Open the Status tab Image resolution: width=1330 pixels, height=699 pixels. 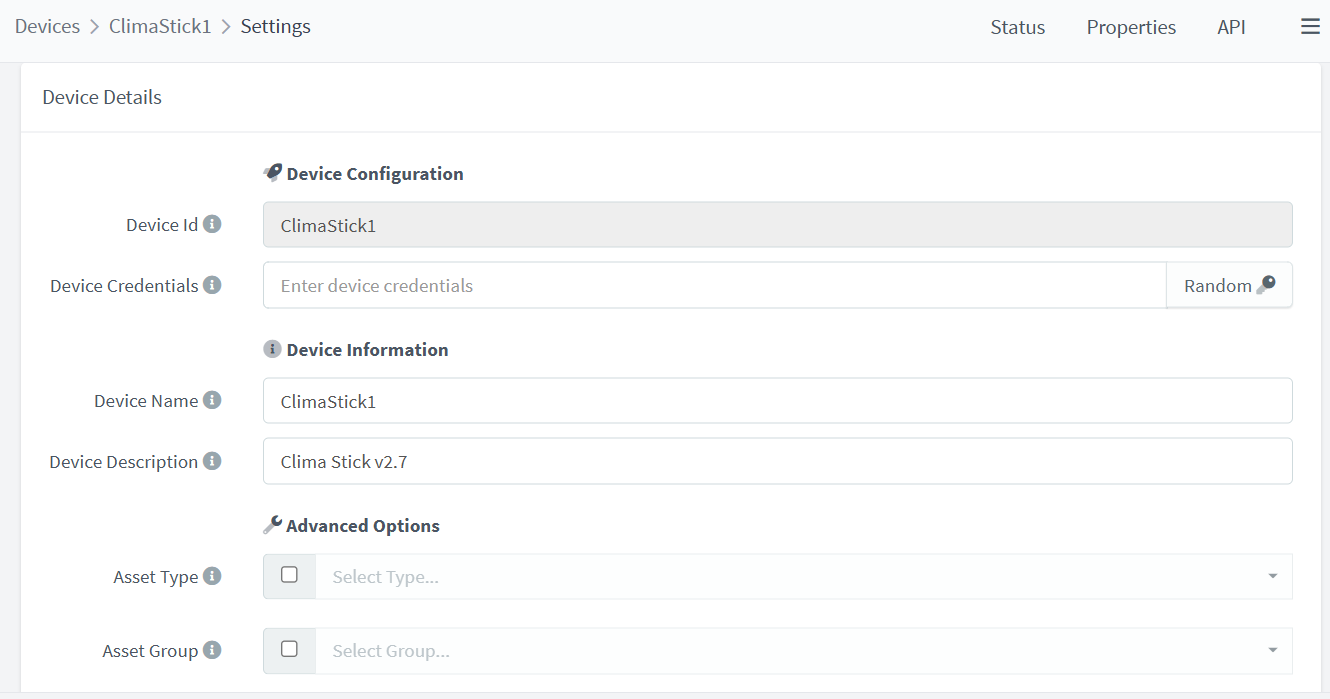[x=1017, y=27]
